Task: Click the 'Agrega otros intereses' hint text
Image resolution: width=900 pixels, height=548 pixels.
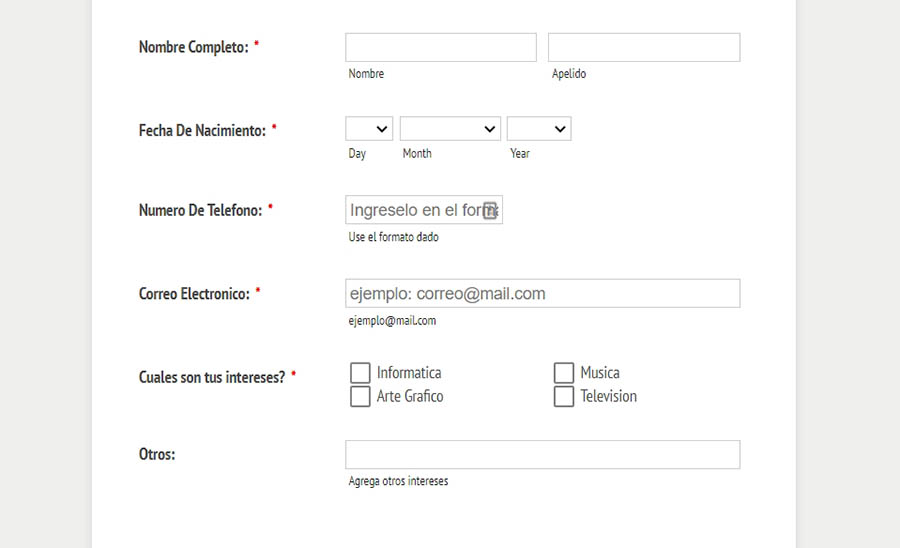Action: pyautogui.click(x=398, y=481)
